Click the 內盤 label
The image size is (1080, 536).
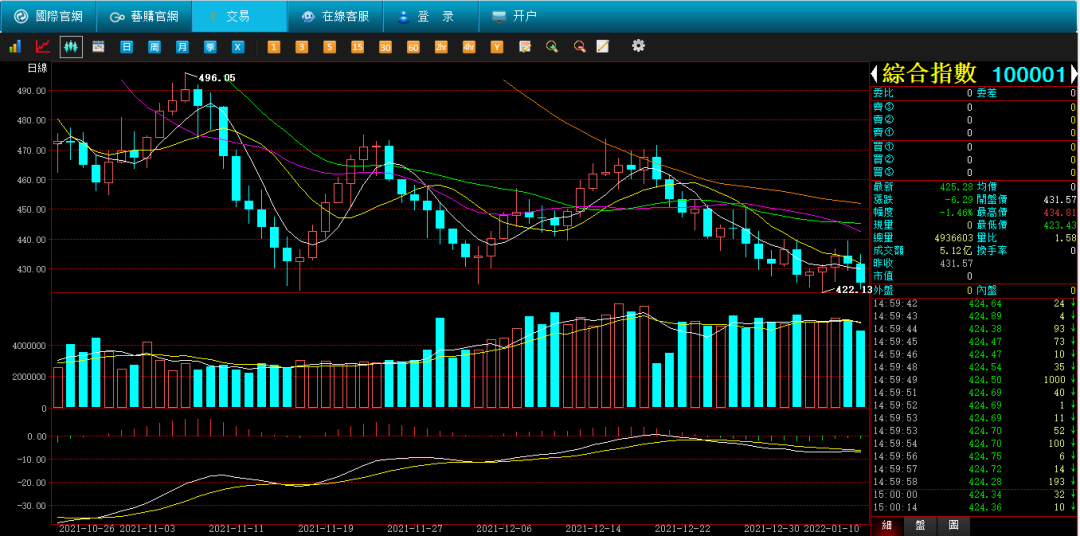point(986,290)
